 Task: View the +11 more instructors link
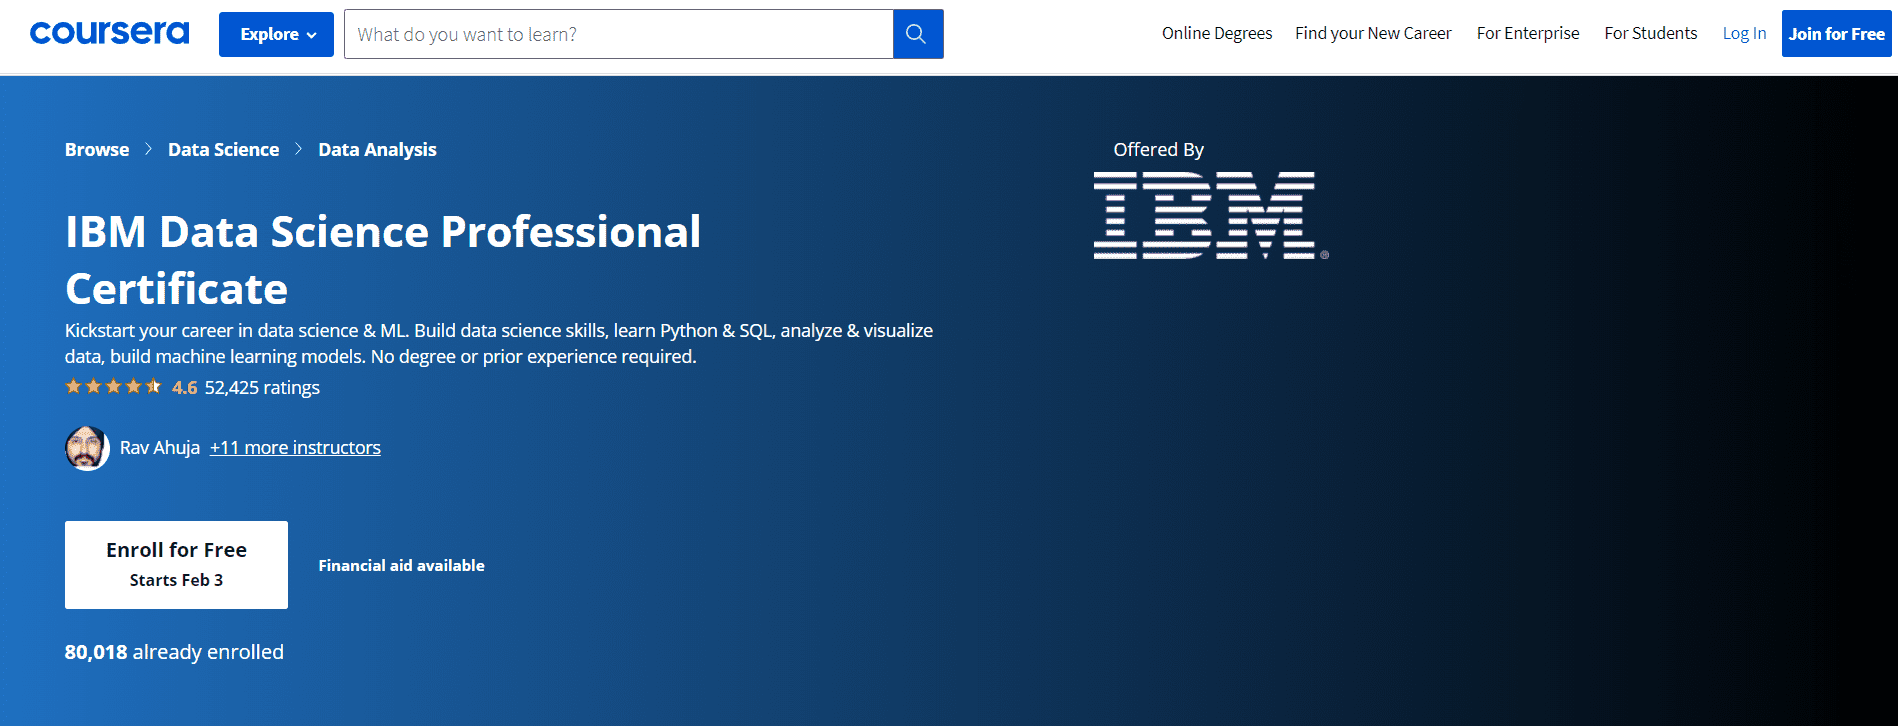295,448
